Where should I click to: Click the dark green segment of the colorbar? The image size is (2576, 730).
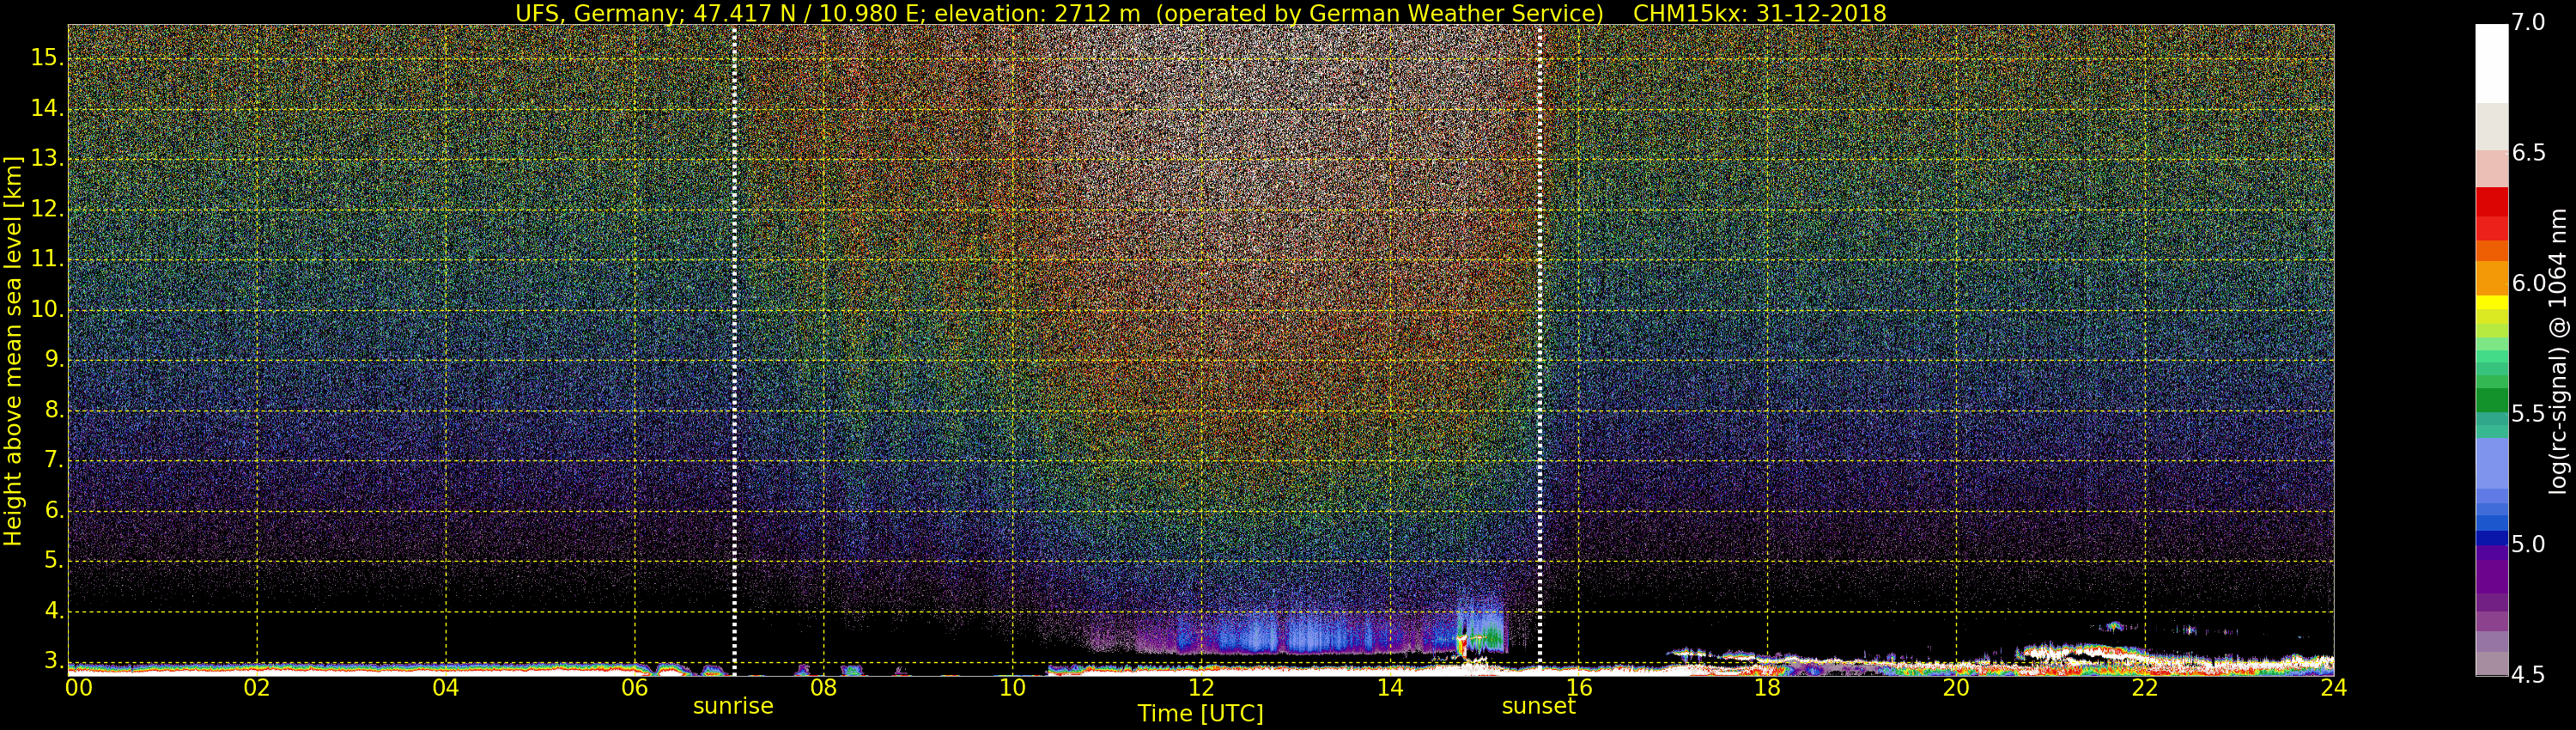coord(2491,400)
